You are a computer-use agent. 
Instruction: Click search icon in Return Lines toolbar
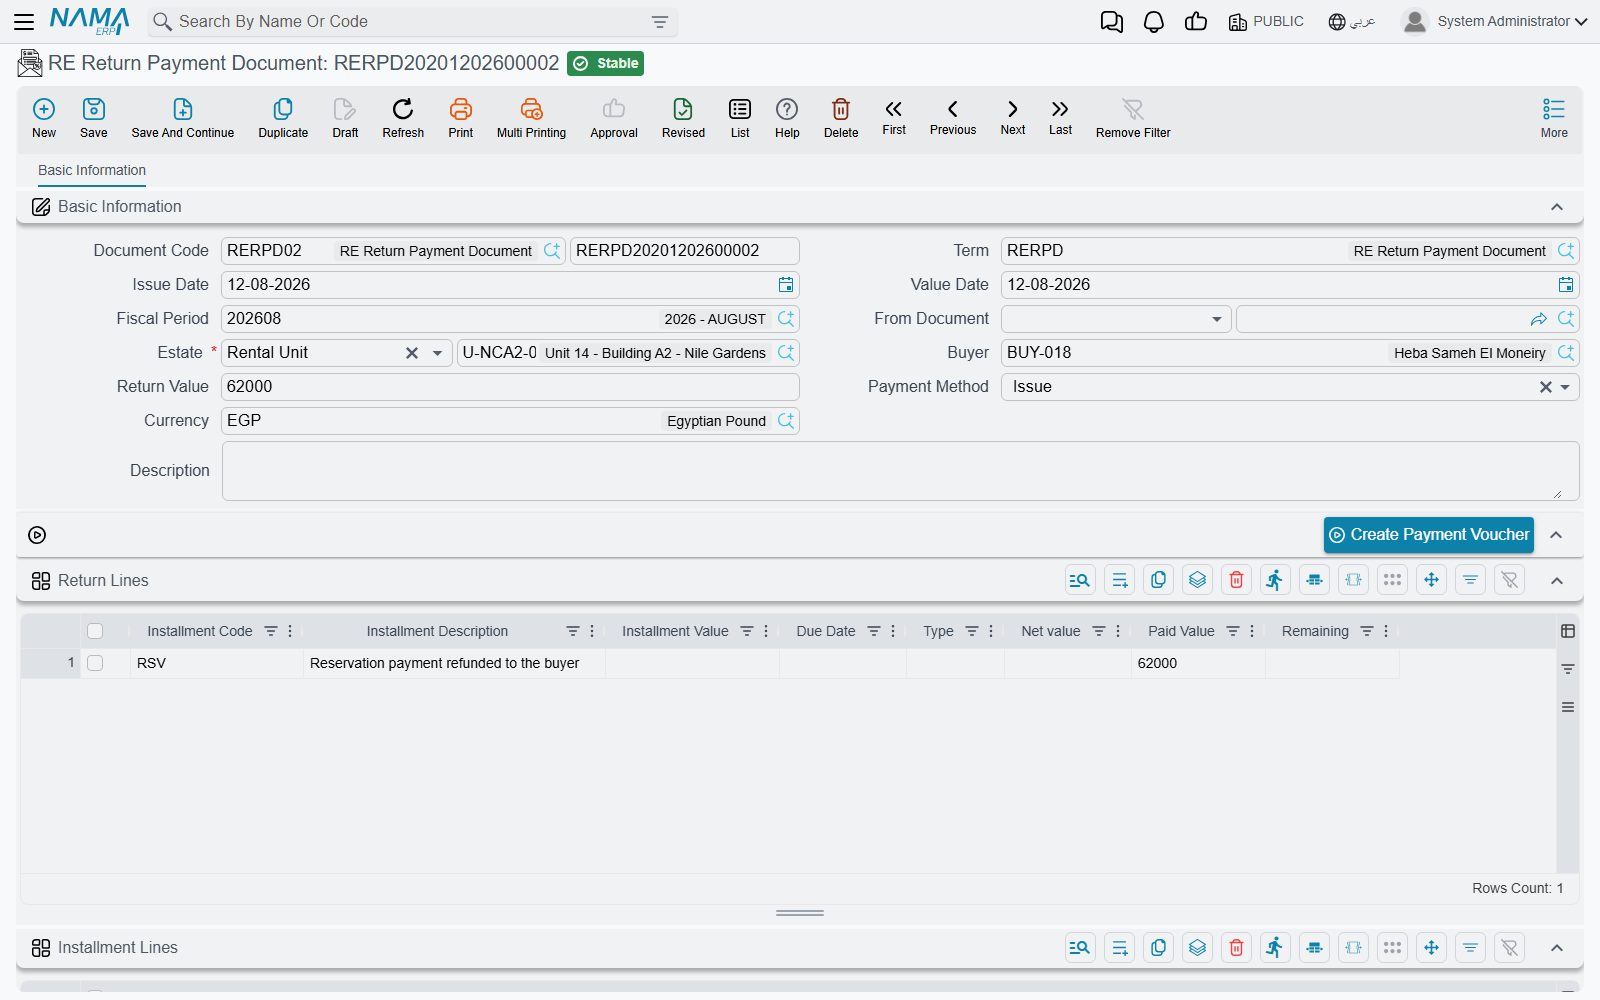tap(1080, 580)
